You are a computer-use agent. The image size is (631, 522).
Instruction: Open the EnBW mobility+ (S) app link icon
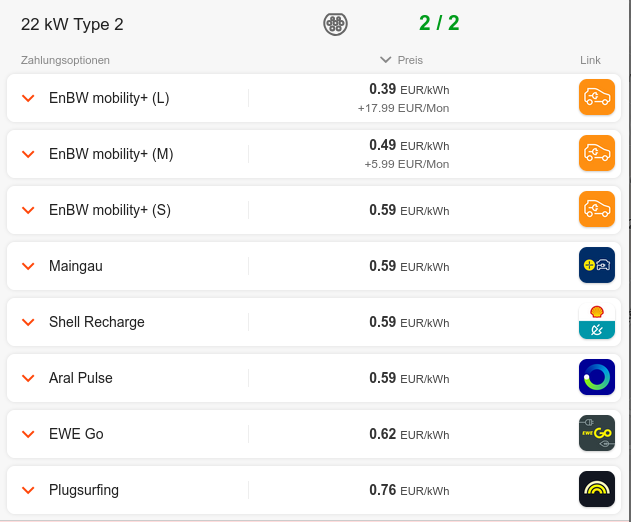tap(597, 209)
